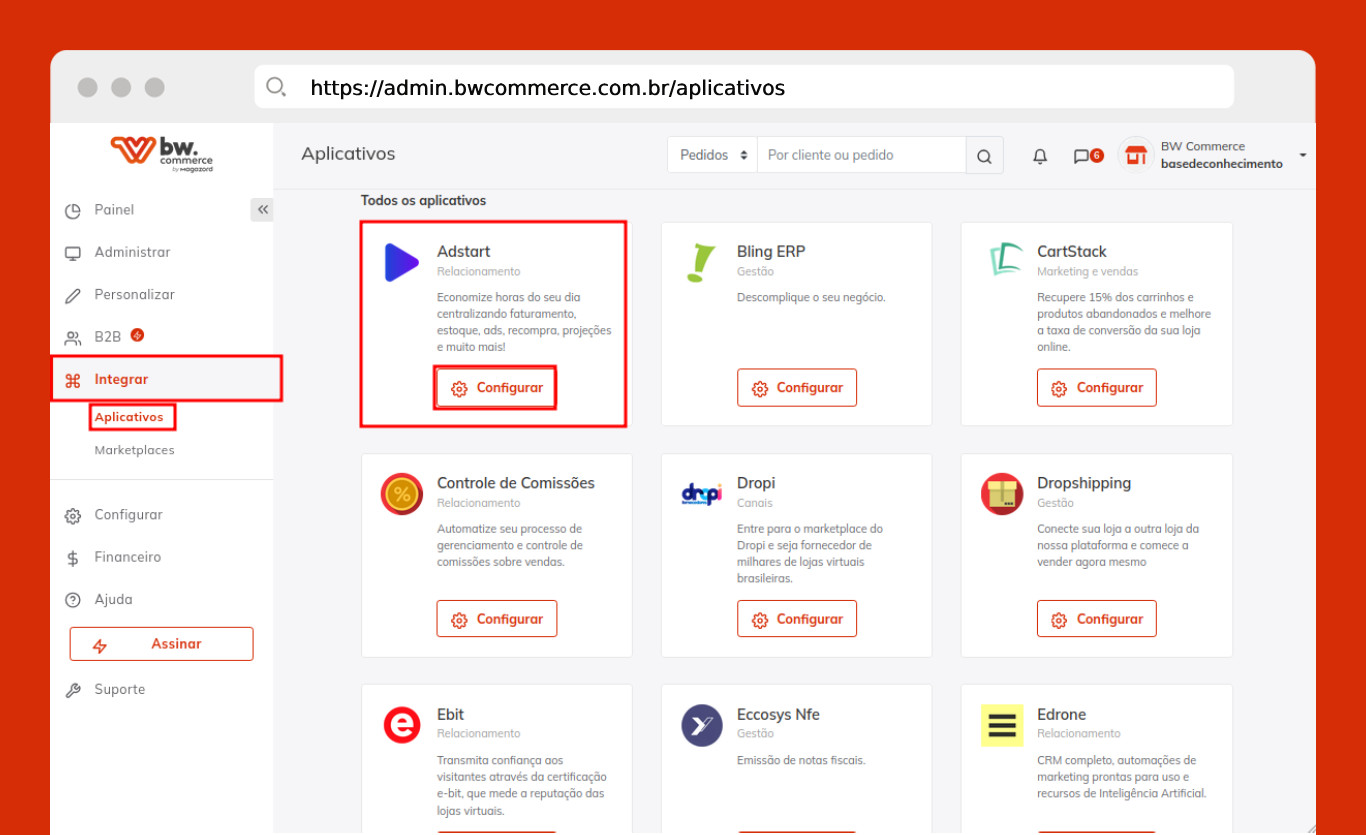1366x835 pixels.
Task: Click the Ebit app title
Action: coord(451,715)
